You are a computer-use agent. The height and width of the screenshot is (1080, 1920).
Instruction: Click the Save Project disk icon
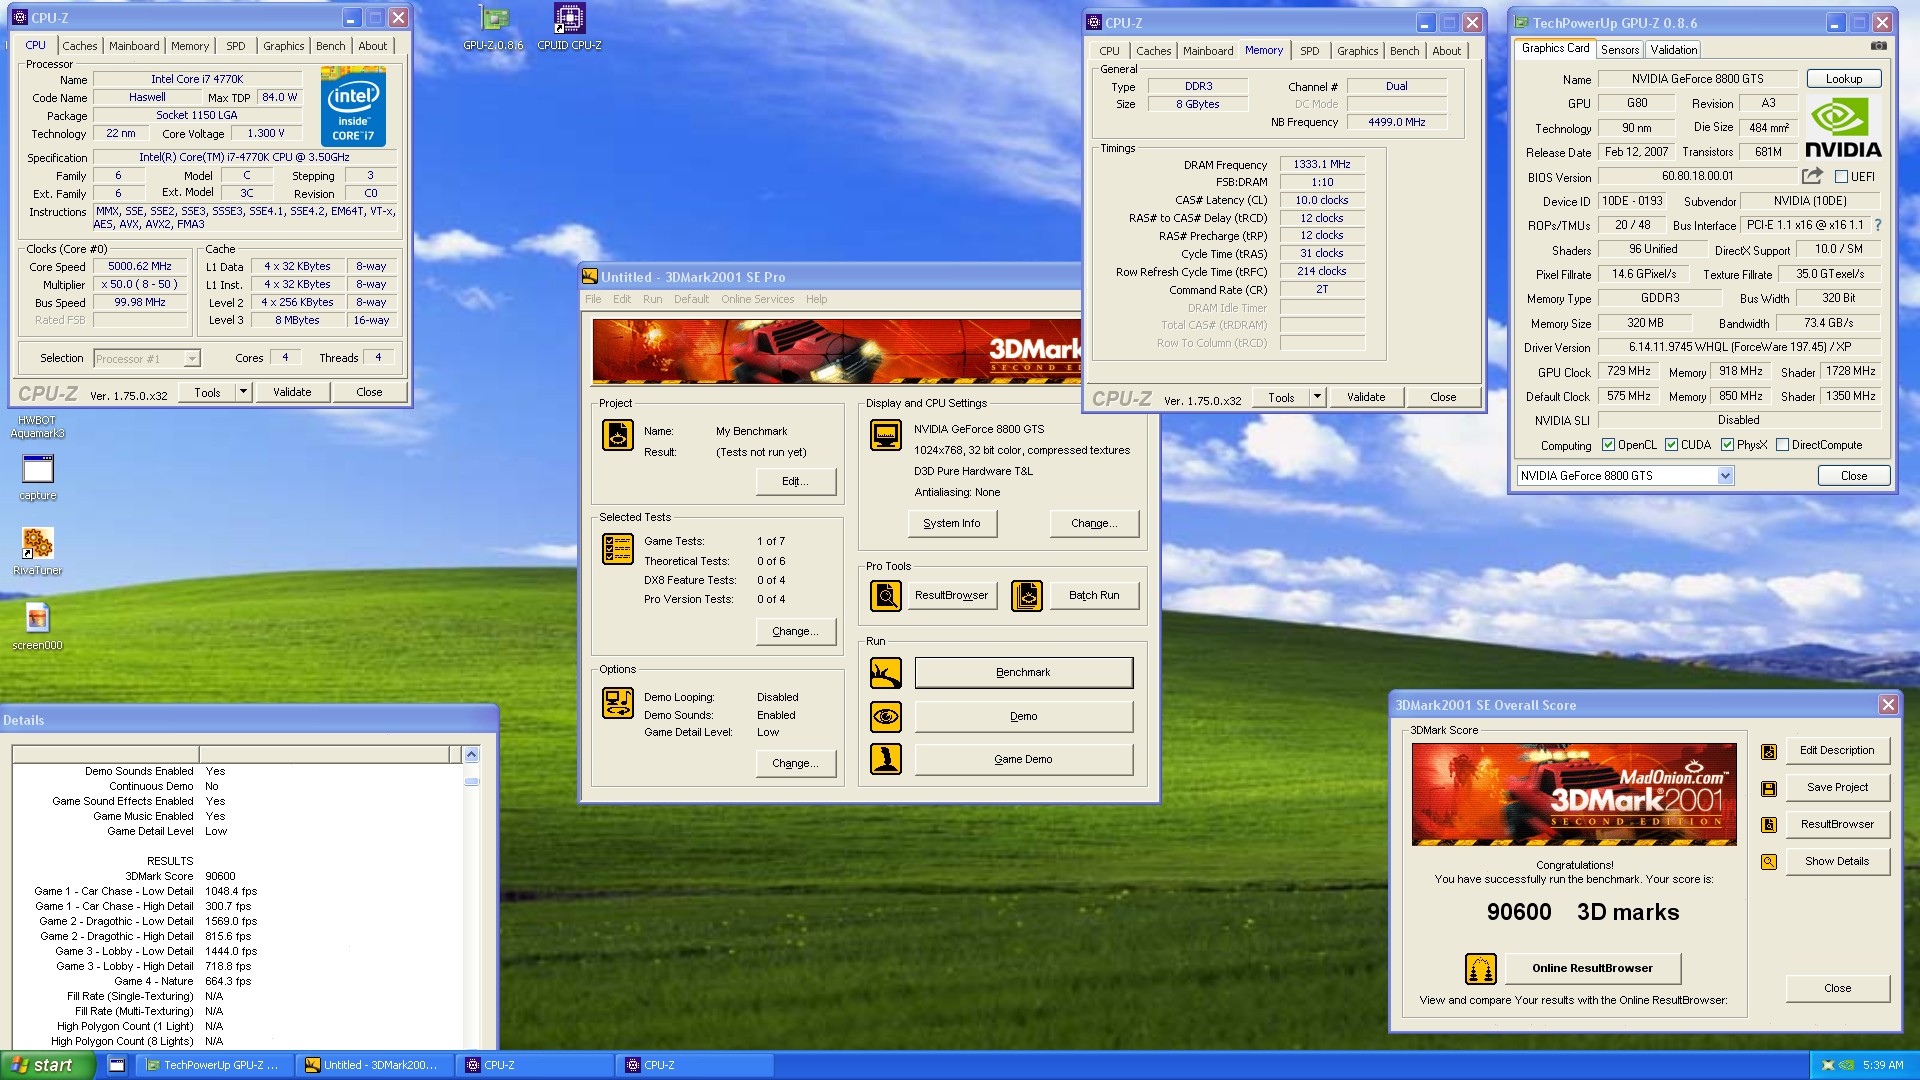coord(1769,788)
